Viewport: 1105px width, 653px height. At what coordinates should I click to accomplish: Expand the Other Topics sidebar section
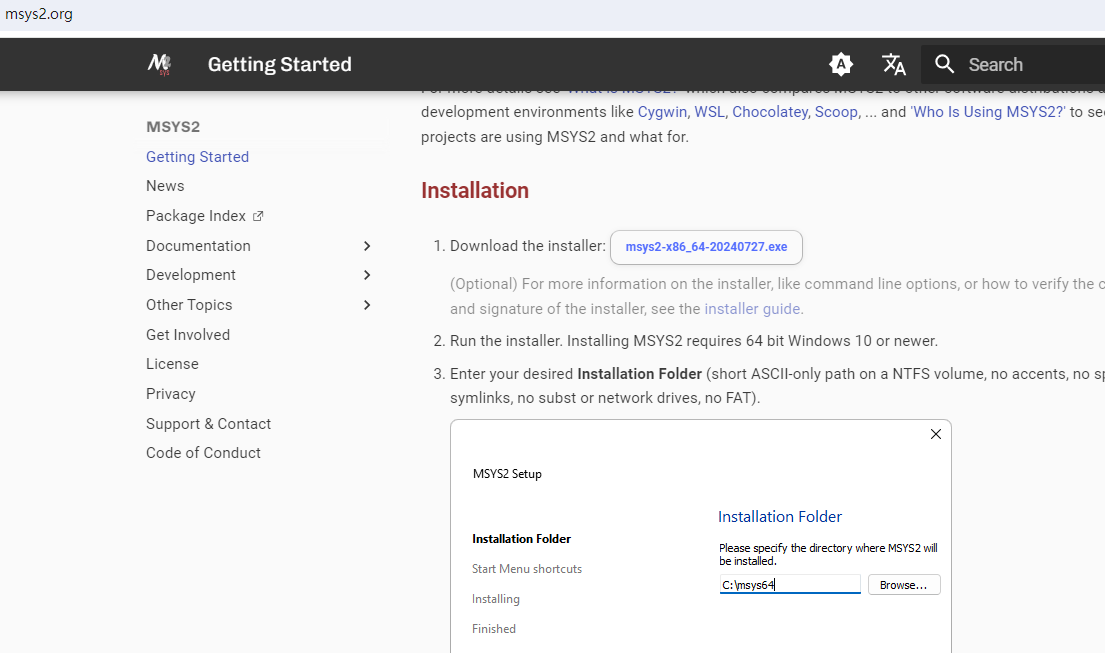(367, 304)
